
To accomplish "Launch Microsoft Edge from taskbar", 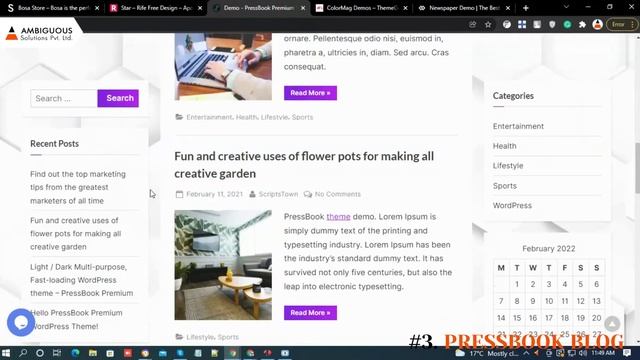I will click(x=76, y=353).
